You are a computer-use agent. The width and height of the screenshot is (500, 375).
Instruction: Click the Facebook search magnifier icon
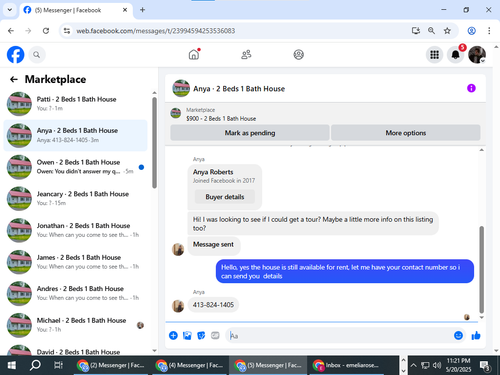pyautogui.click(x=37, y=55)
